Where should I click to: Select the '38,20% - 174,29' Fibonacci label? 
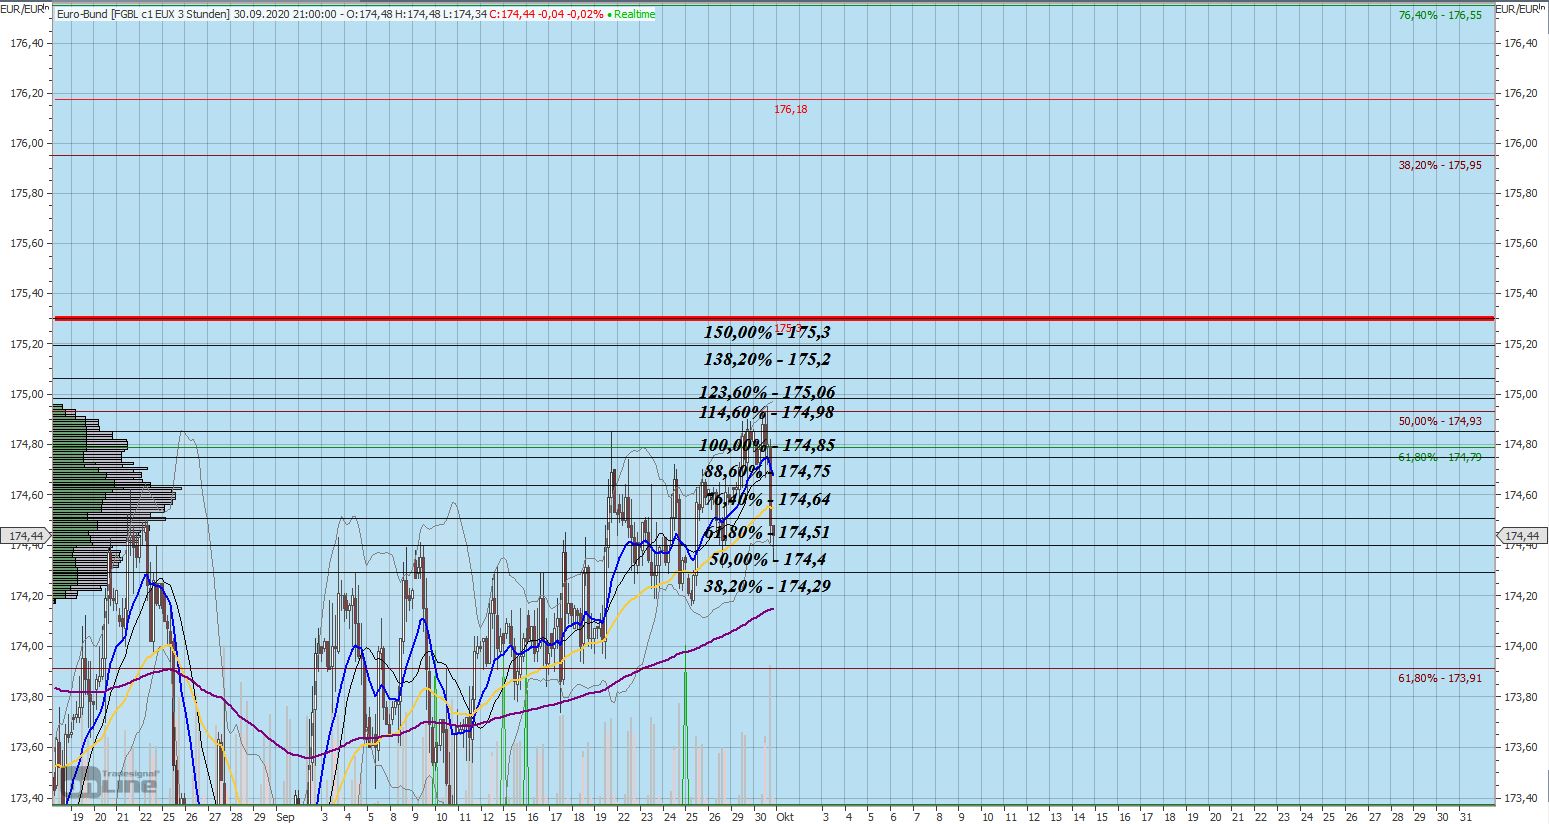tap(767, 586)
